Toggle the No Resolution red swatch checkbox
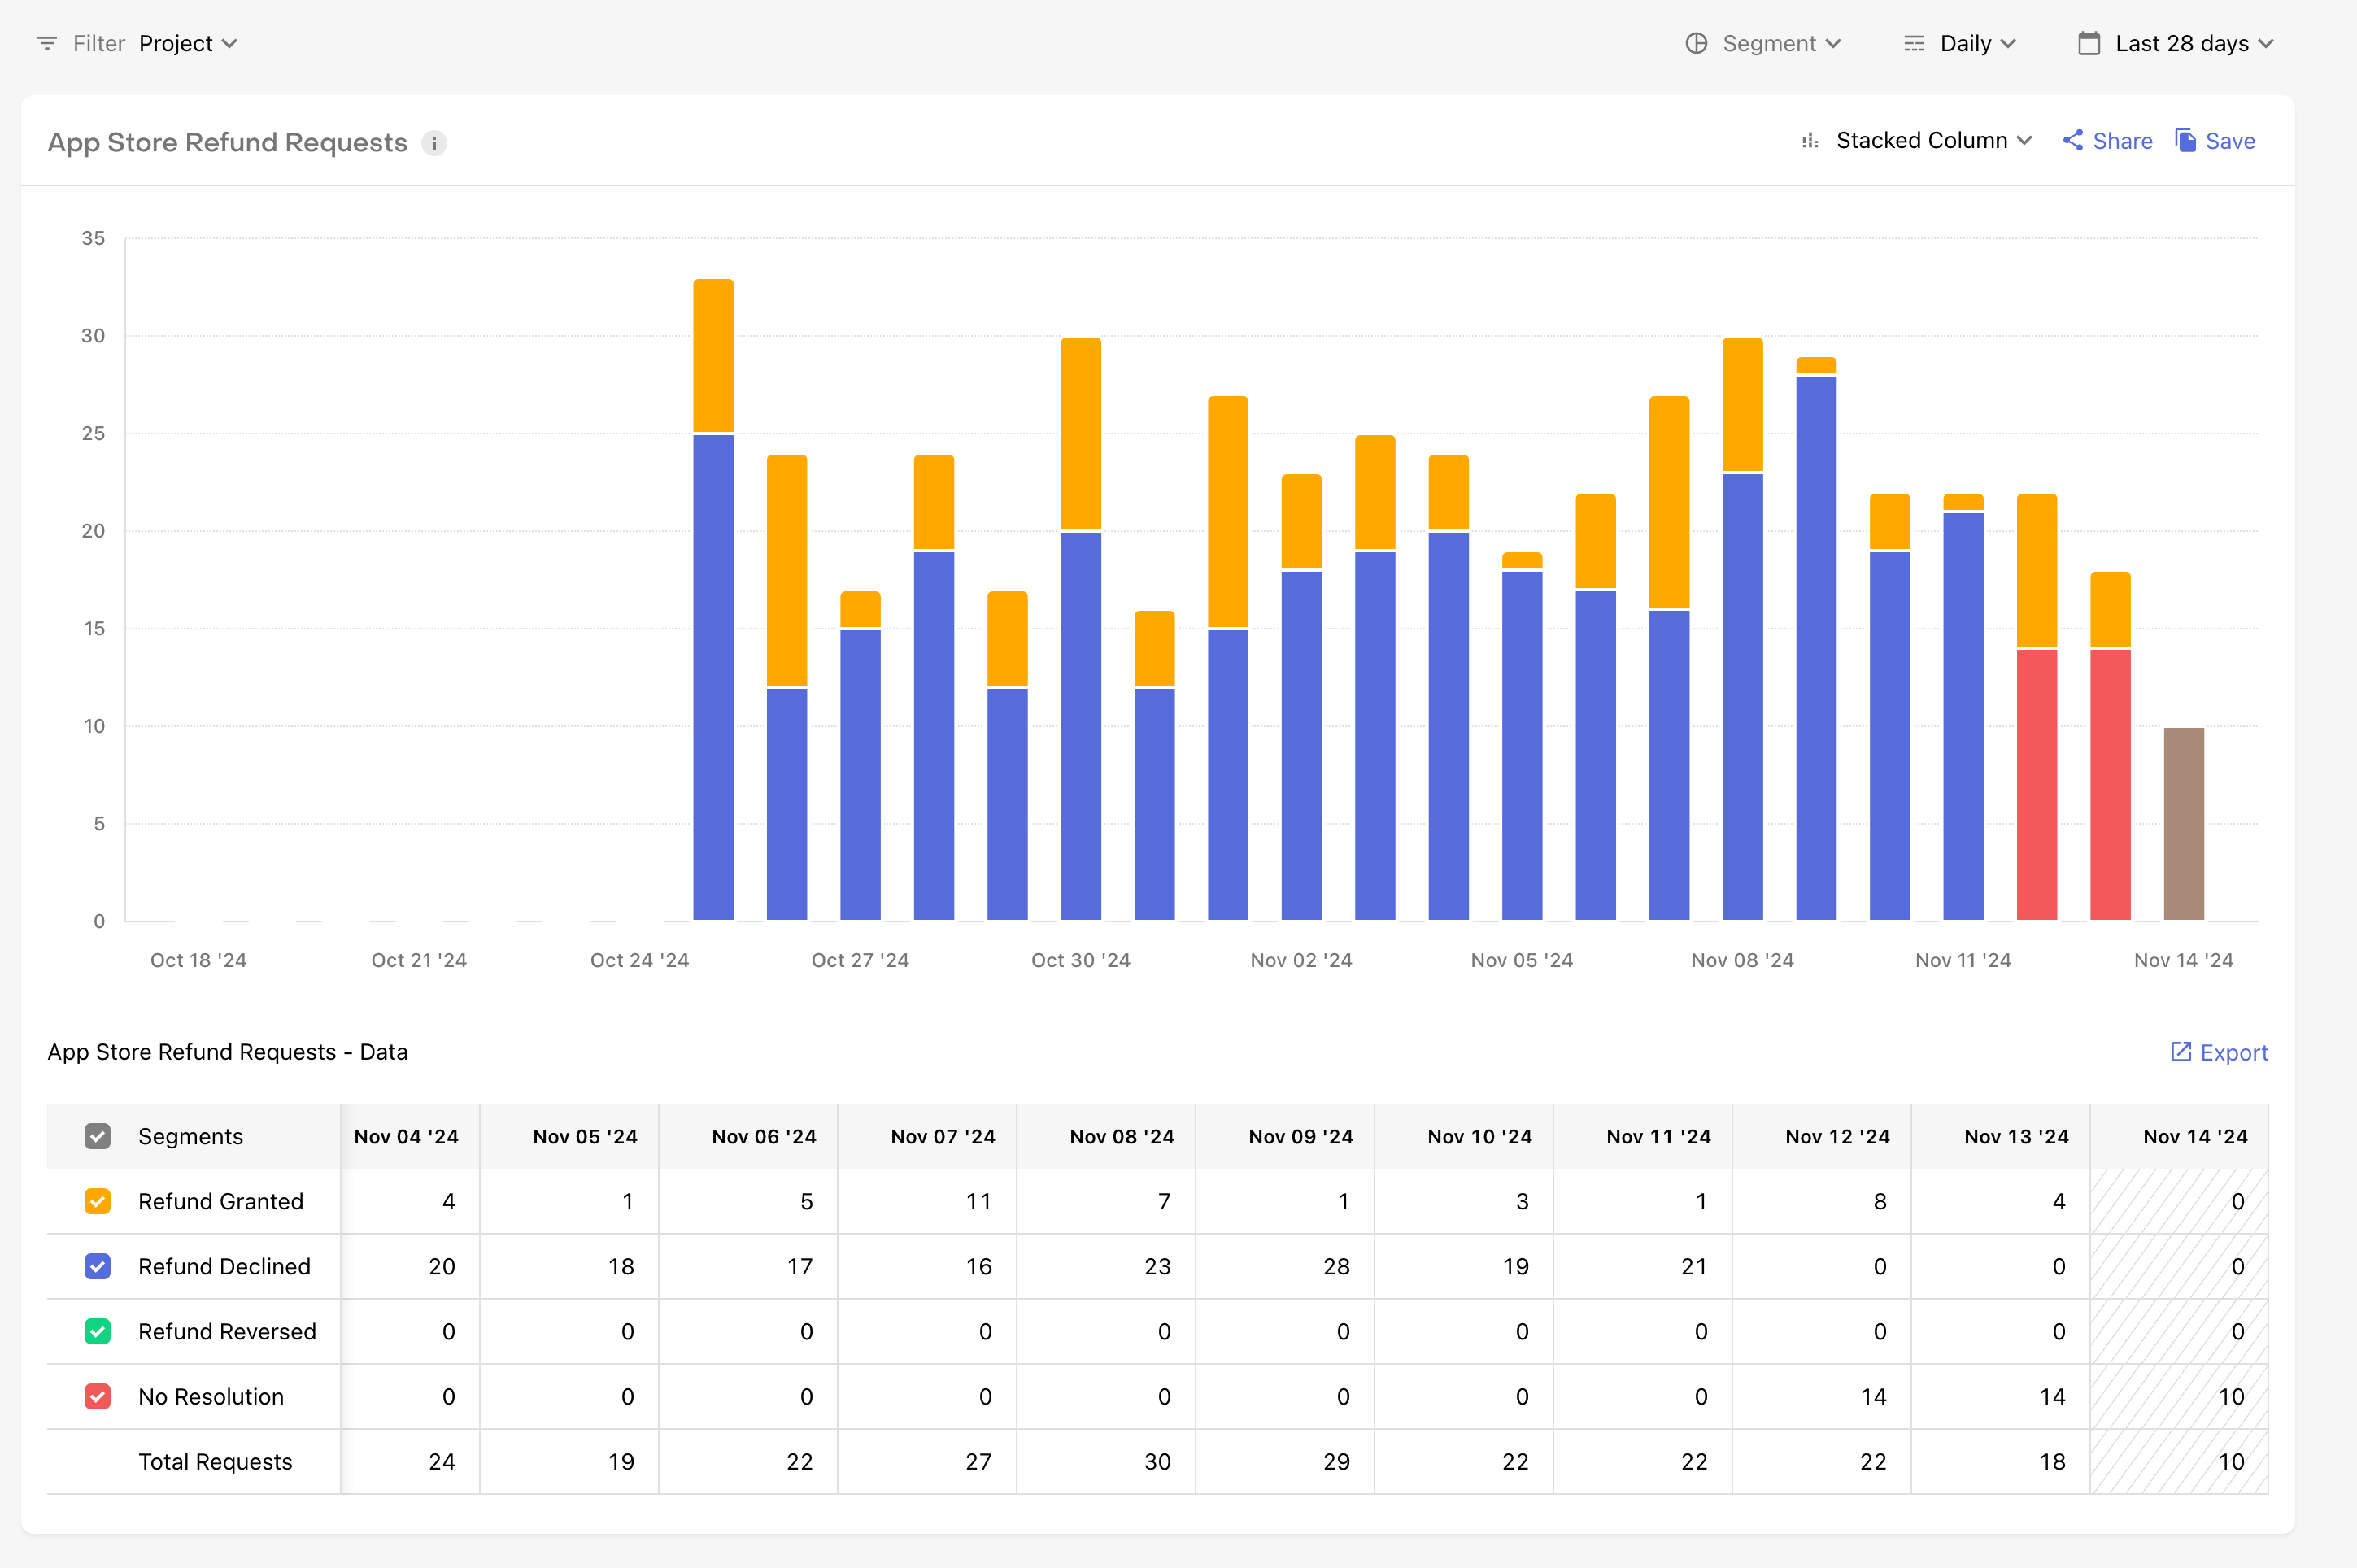 click(97, 1396)
